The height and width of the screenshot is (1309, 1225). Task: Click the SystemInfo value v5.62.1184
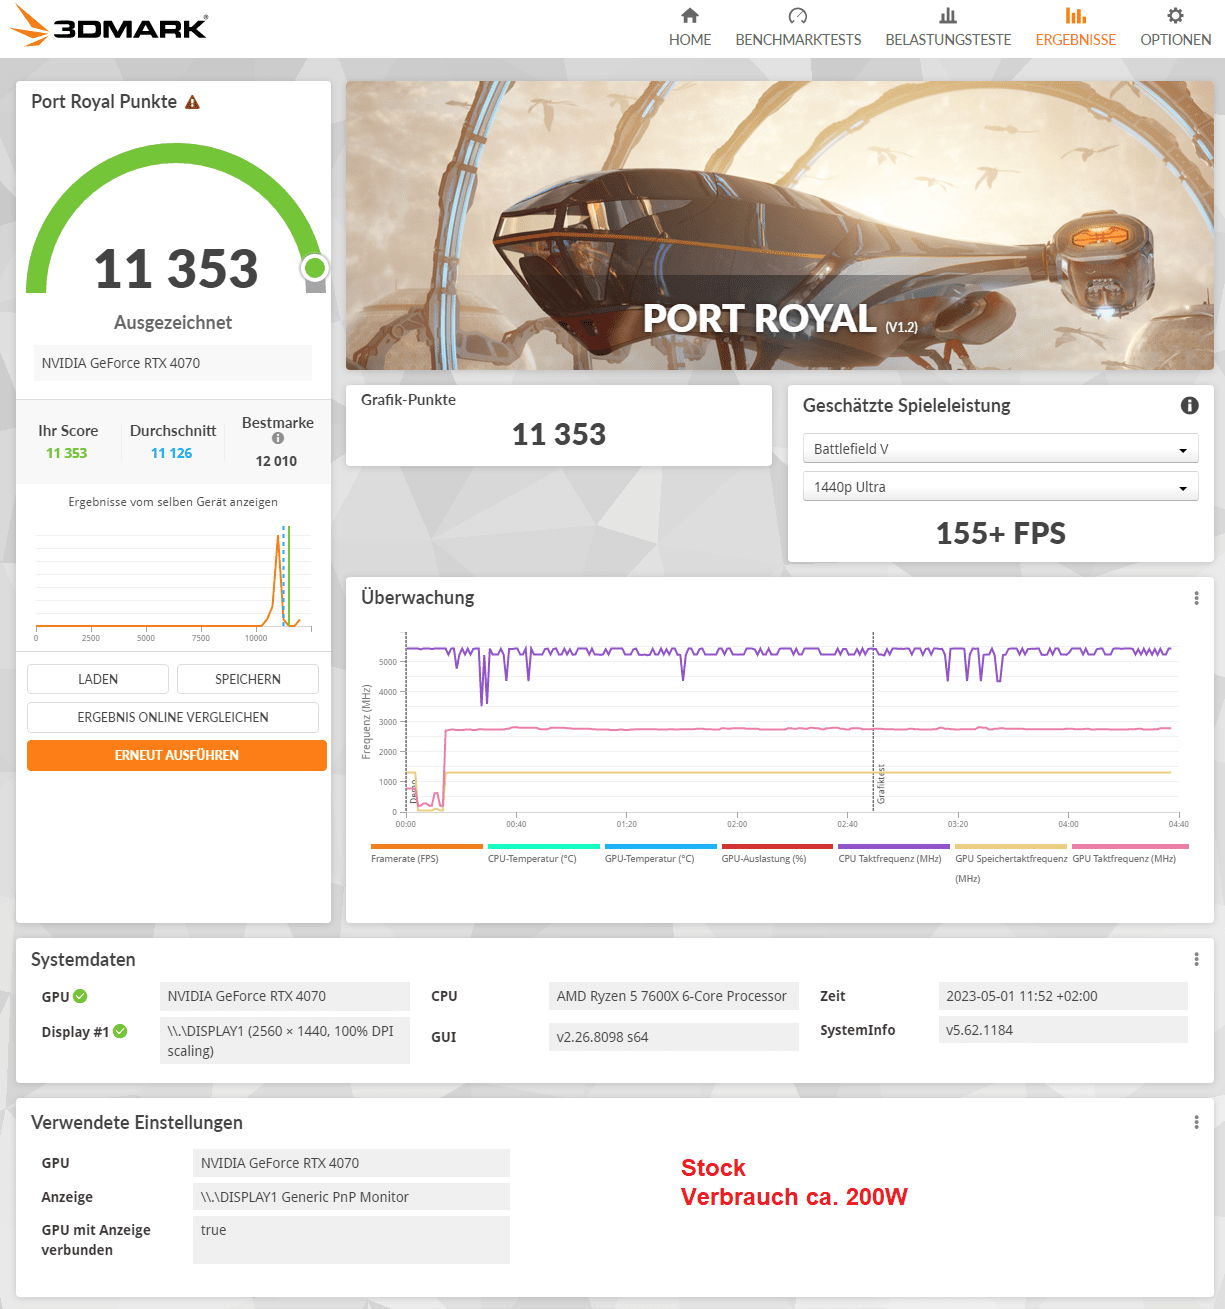[1063, 1030]
